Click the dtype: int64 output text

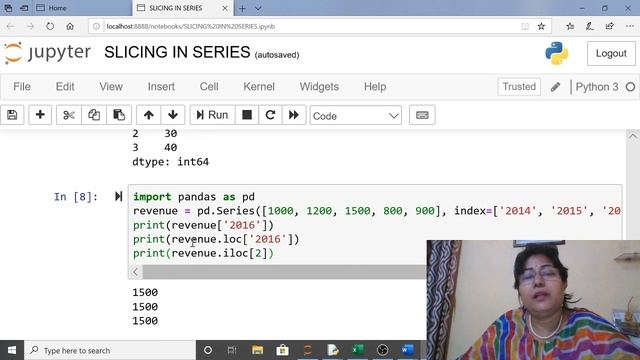(171, 162)
